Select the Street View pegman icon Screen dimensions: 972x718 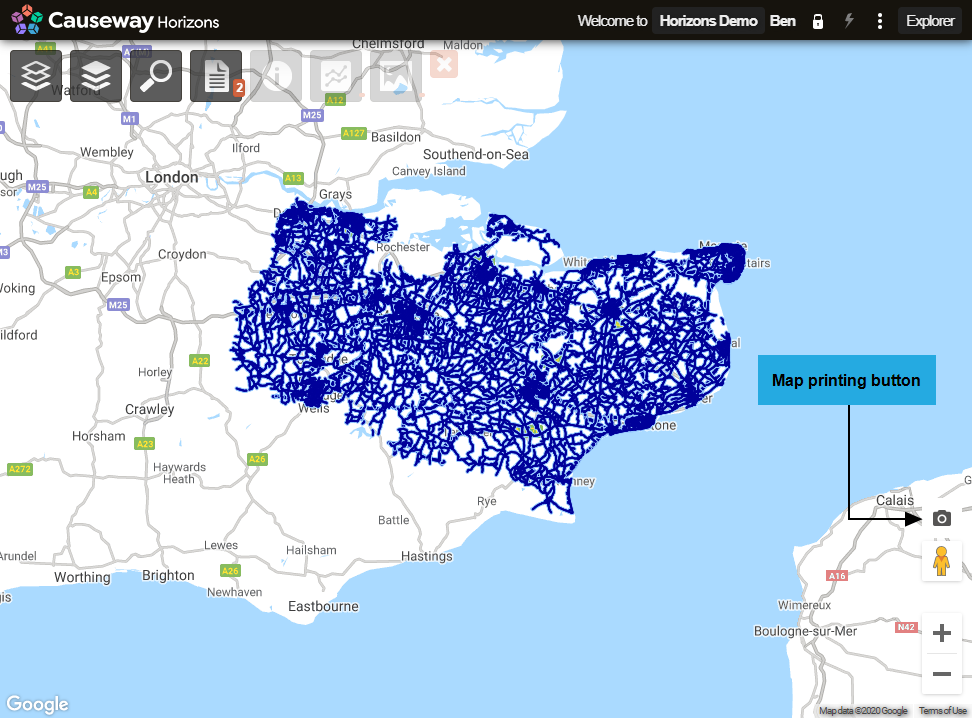941,561
